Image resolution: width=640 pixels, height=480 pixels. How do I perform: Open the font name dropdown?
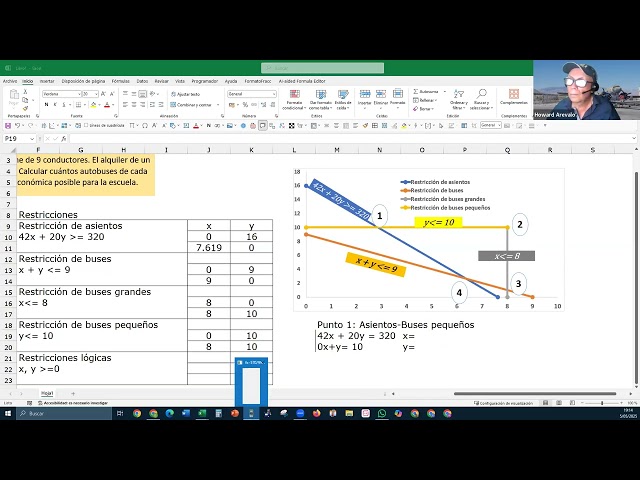79,94
